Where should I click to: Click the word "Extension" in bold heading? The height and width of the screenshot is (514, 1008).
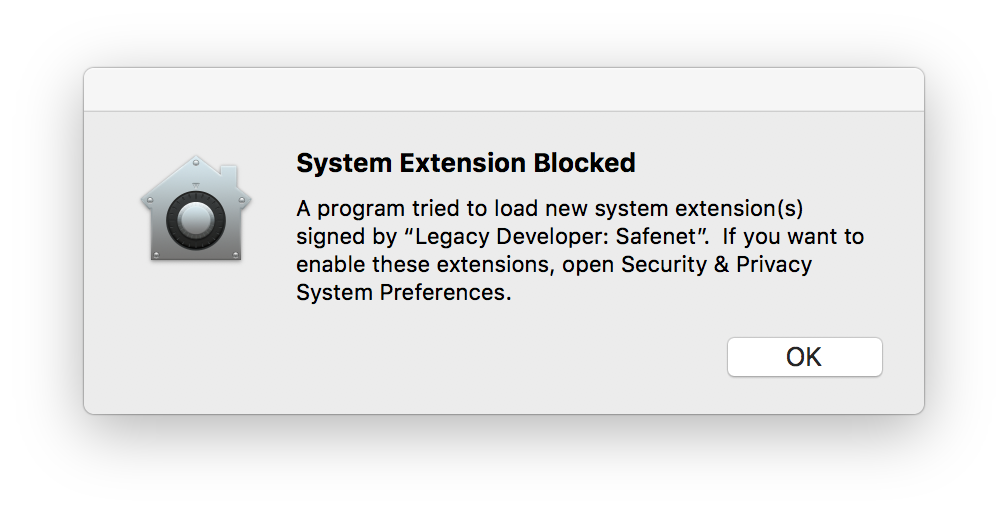(463, 163)
